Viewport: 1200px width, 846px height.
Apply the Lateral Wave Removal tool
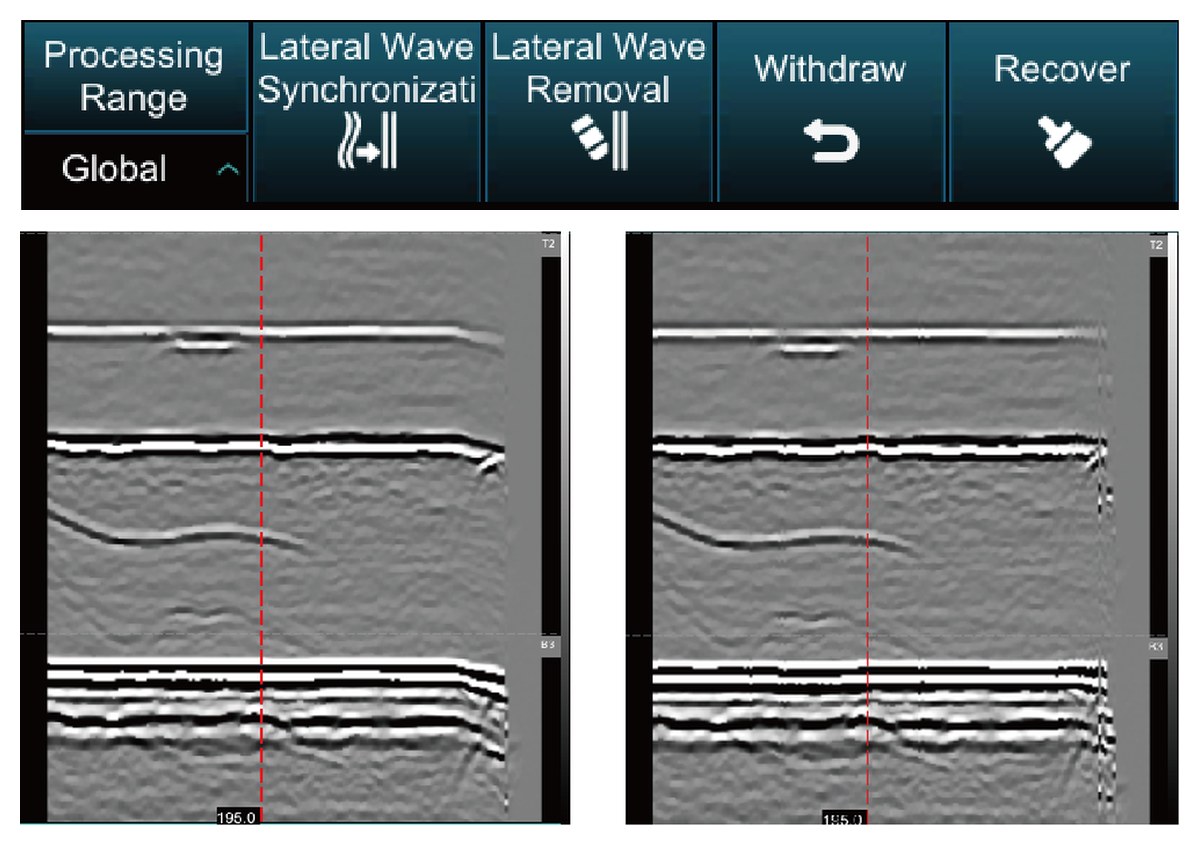[598, 111]
